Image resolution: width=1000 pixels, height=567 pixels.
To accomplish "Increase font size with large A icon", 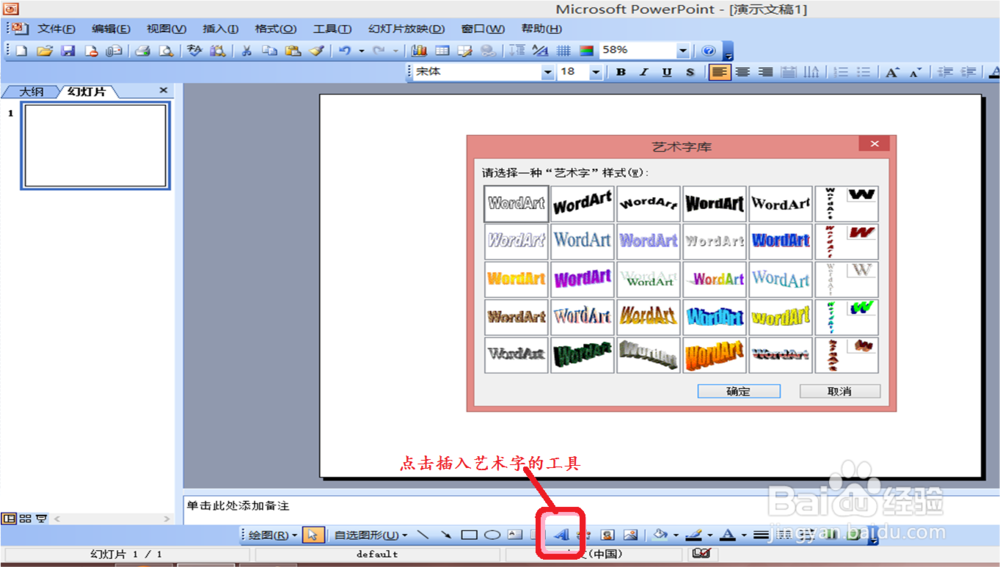I will click(x=892, y=72).
